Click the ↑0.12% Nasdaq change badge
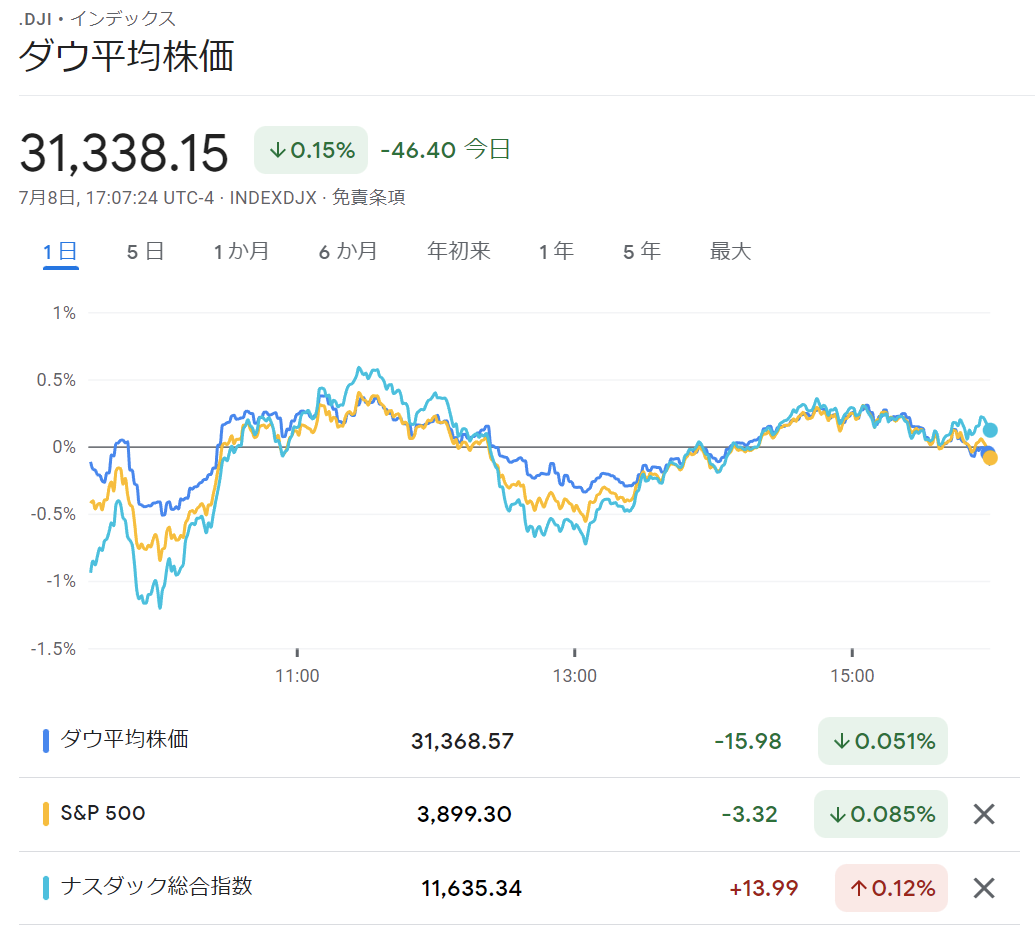1035x930 pixels. coord(892,888)
